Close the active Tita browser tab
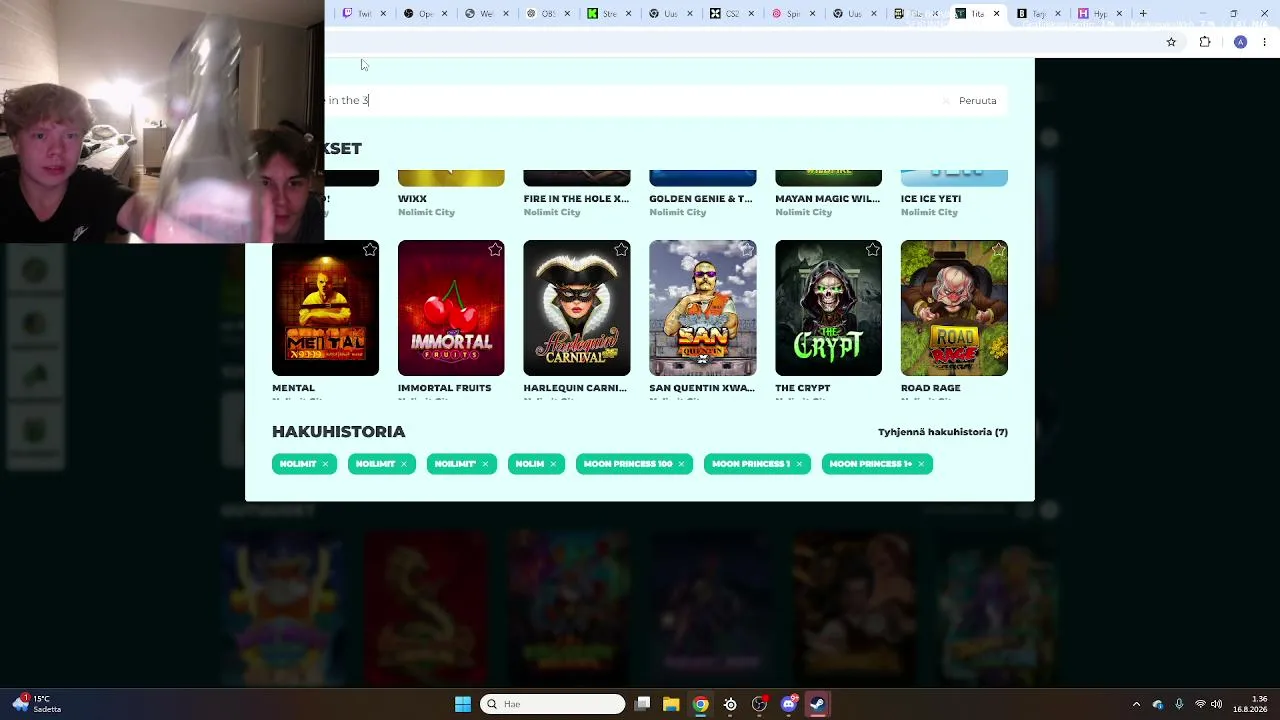 point(996,14)
